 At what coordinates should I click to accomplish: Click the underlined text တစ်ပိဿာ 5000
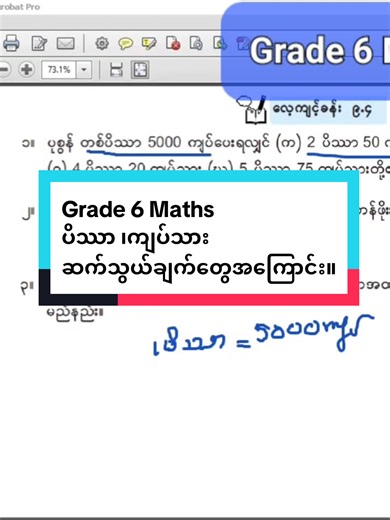click(131, 143)
